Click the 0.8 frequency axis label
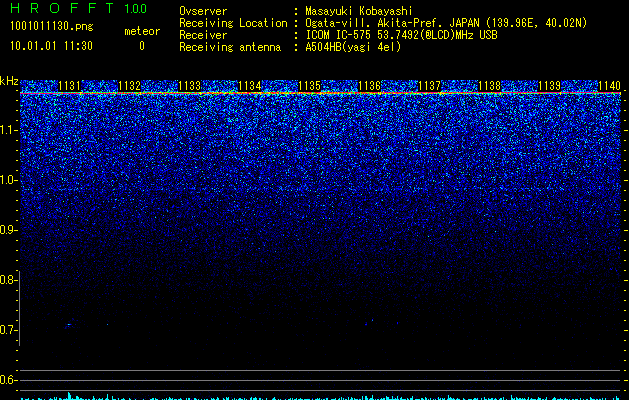The height and width of the screenshot is (400, 629). pyautogui.click(x=8, y=280)
